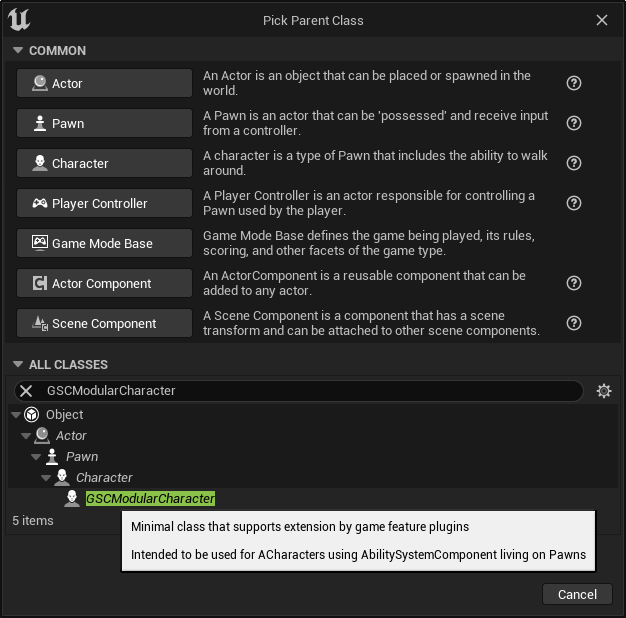Image resolution: width=626 pixels, height=618 pixels.
Task: Open help for Actor Component class
Action: pos(574,283)
